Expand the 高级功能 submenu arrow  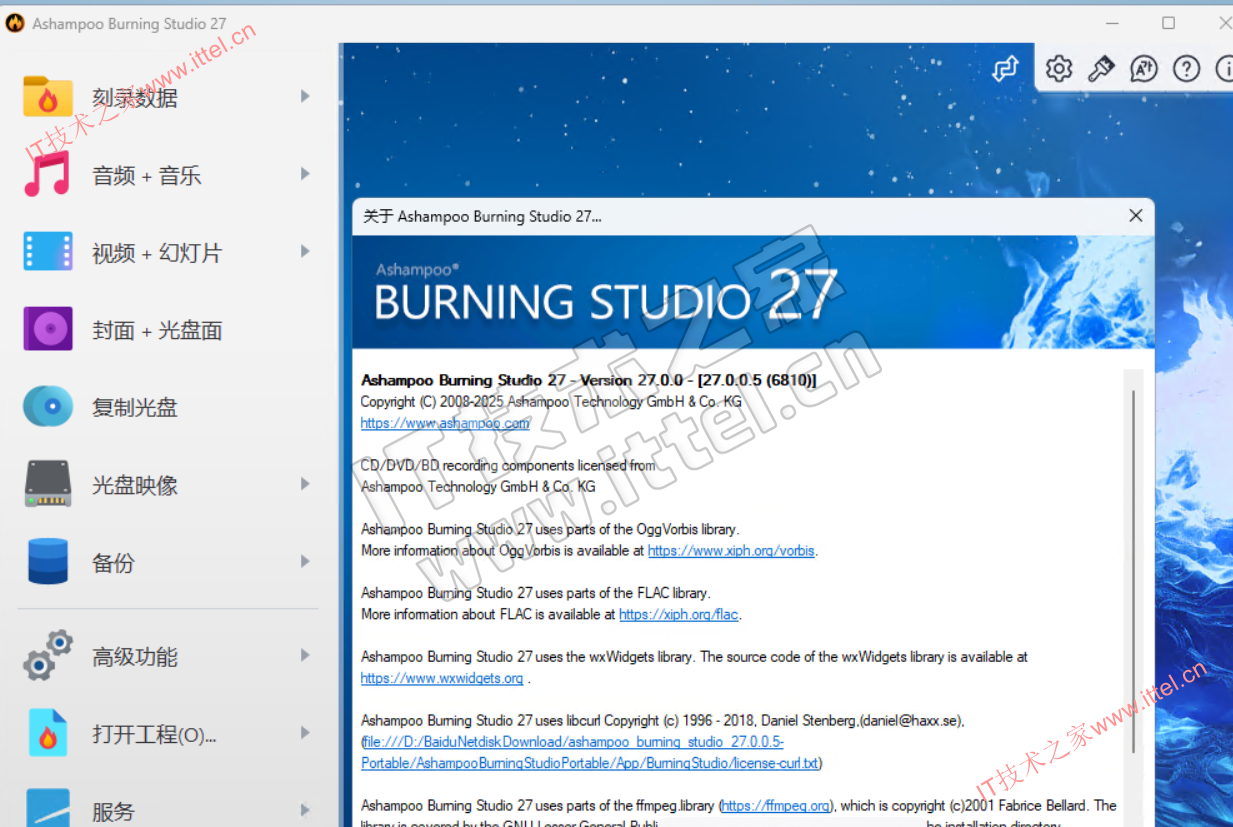[x=305, y=656]
